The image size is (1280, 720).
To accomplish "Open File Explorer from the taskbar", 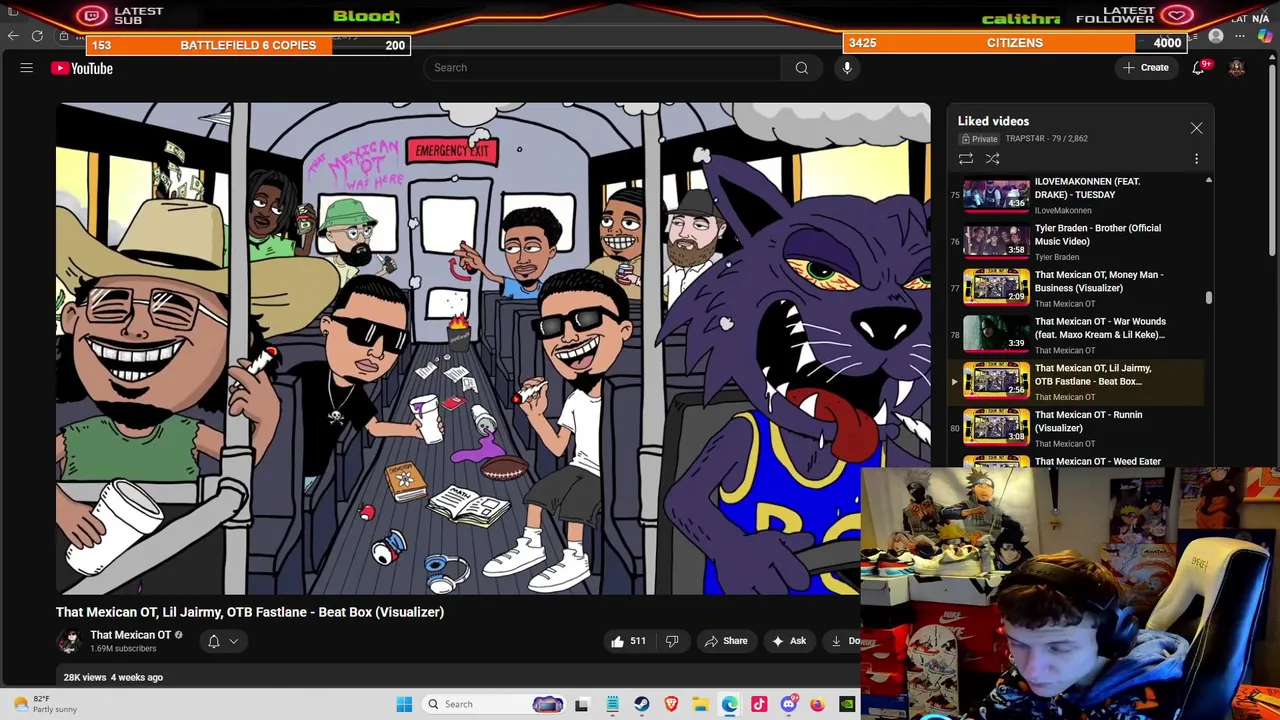I will [x=700, y=704].
